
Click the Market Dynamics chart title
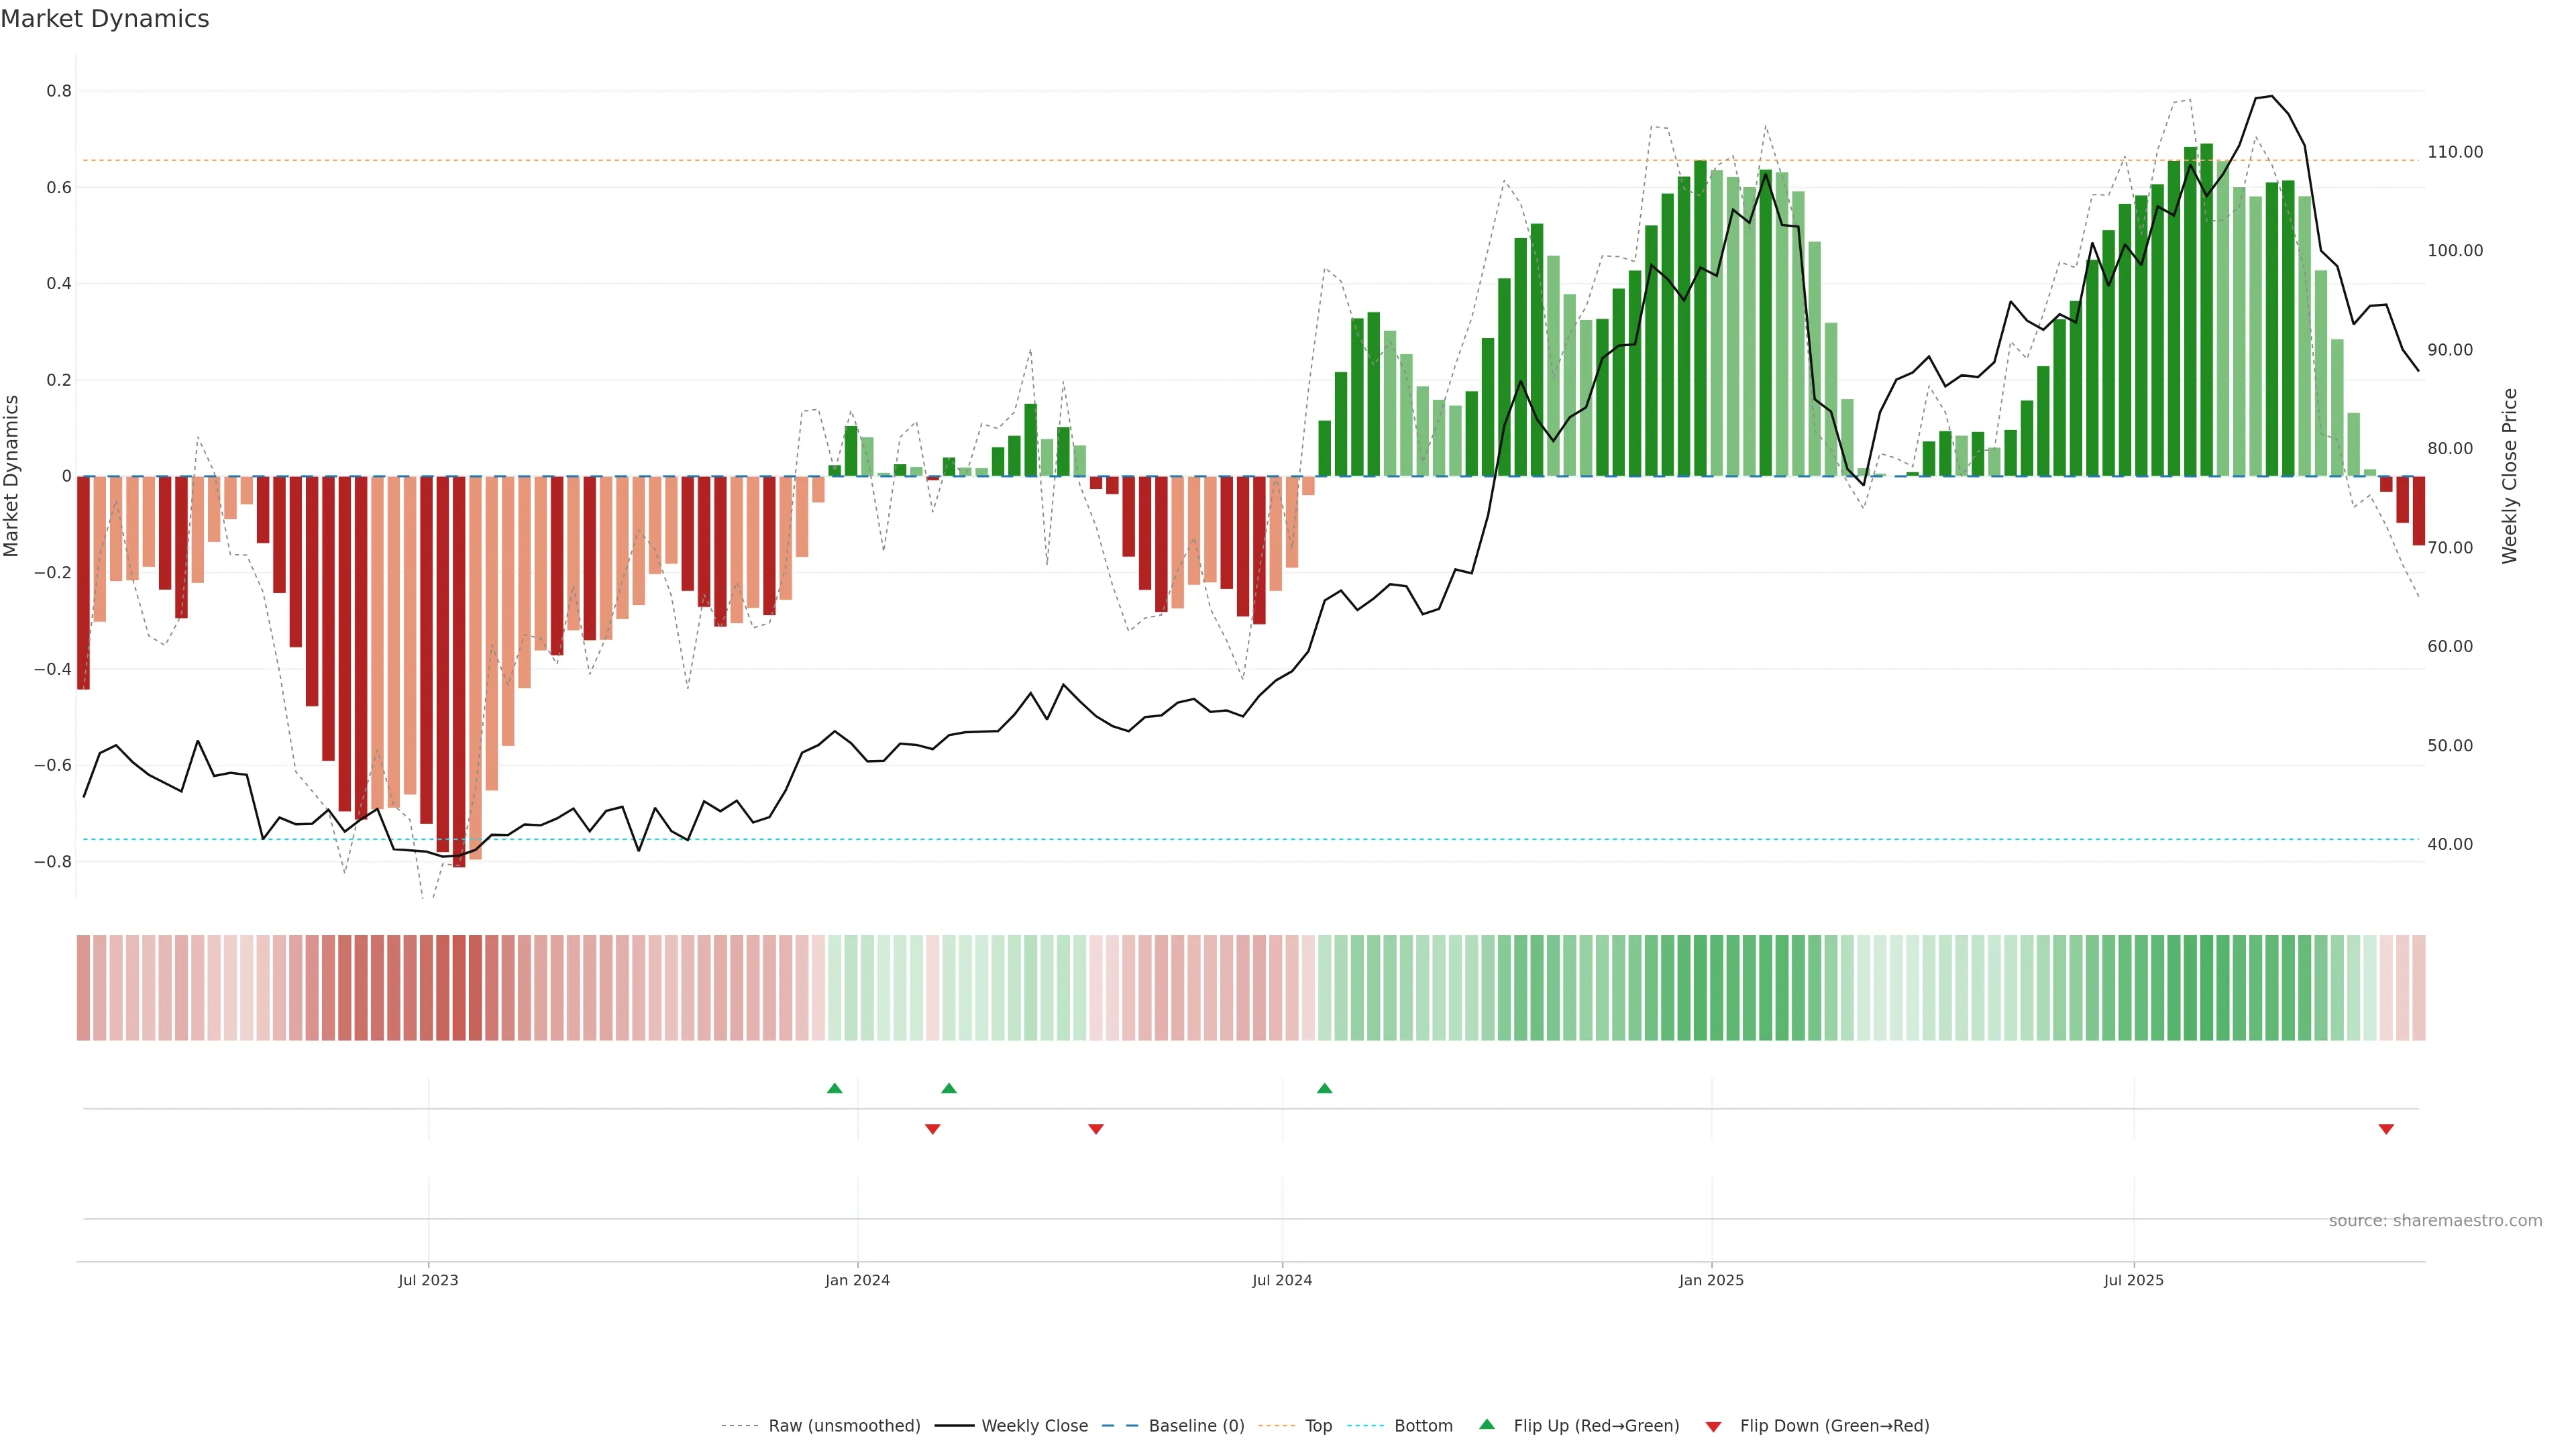point(105,19)
